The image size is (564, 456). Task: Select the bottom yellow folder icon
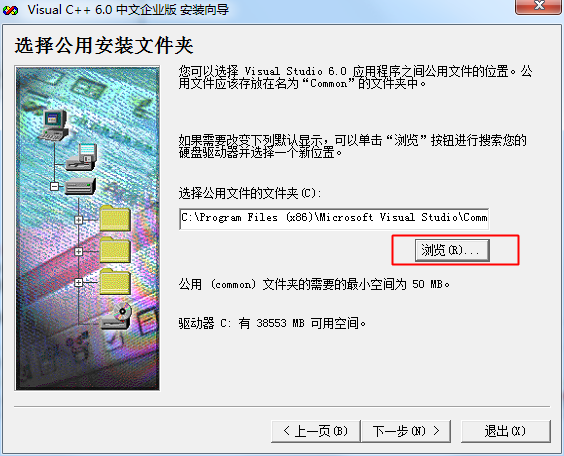(115, 281)
